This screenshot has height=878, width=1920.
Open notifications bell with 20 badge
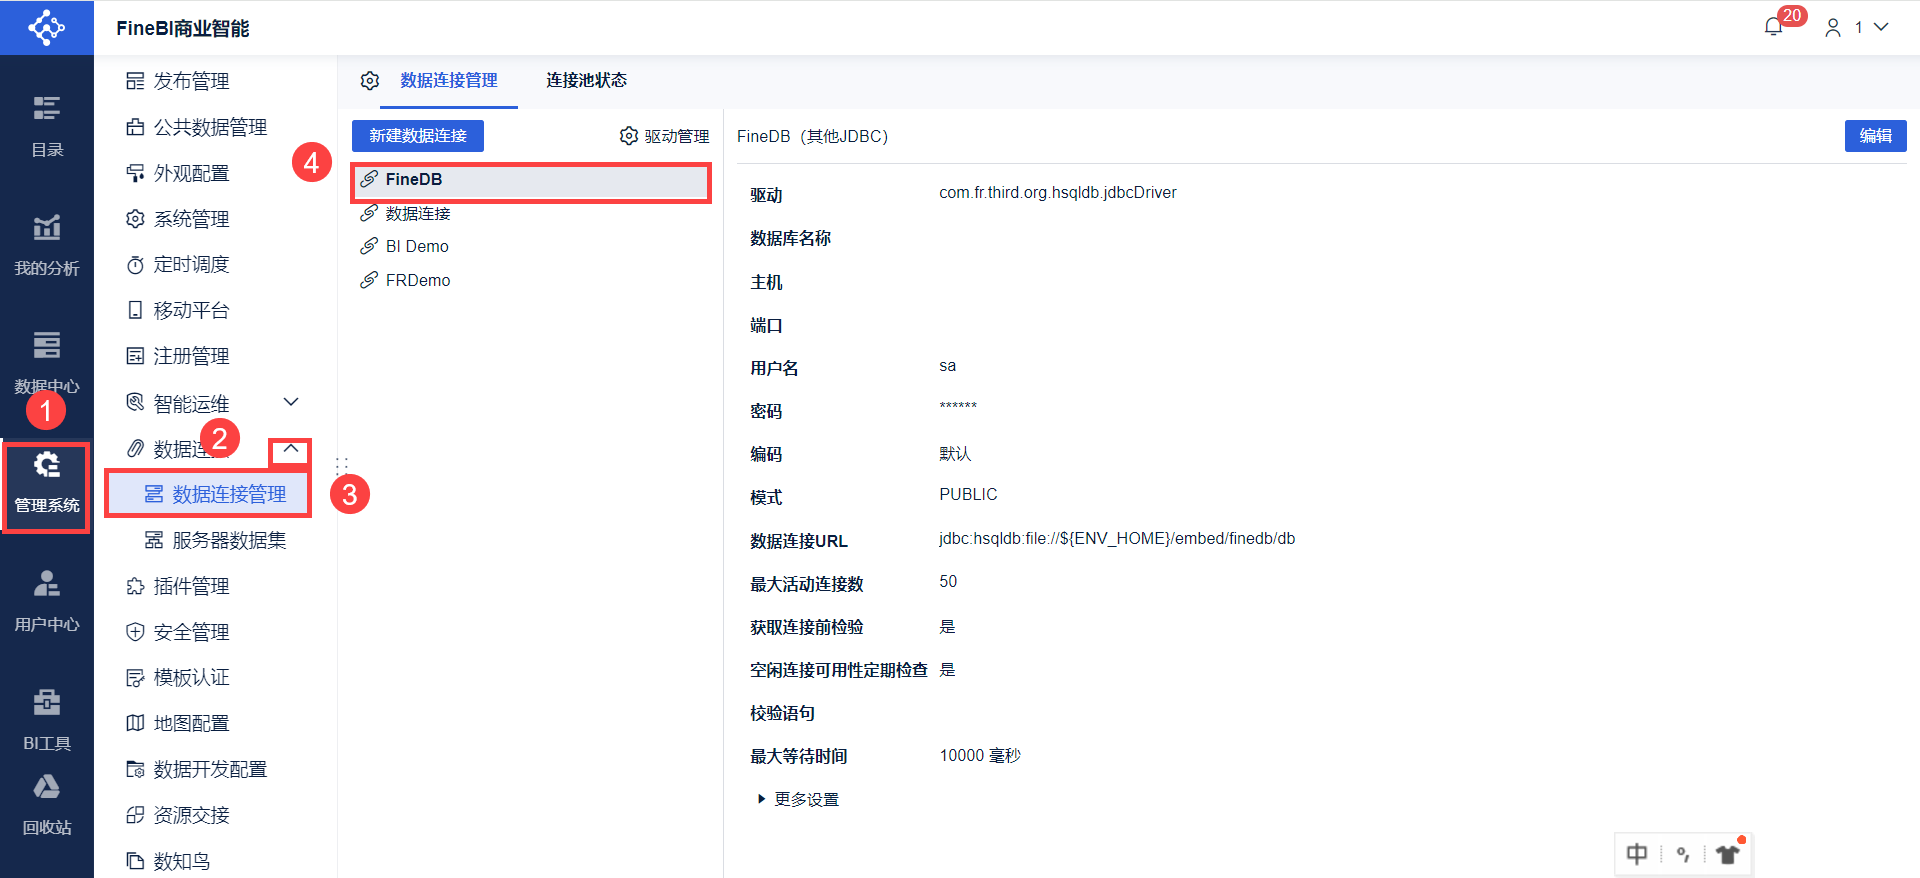pos(1773,27)
